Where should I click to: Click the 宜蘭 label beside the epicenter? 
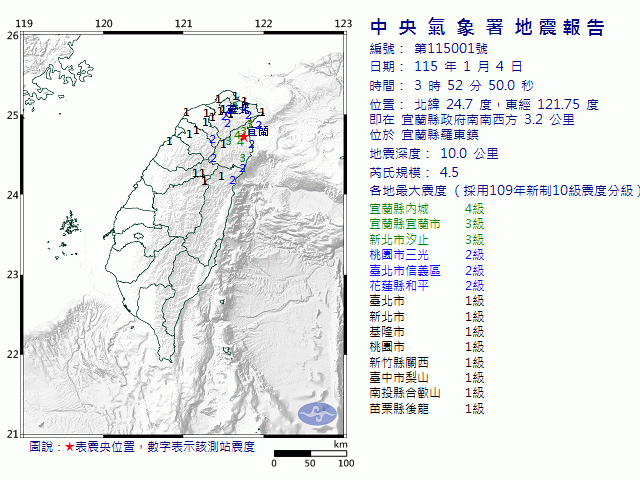(258, 131)
